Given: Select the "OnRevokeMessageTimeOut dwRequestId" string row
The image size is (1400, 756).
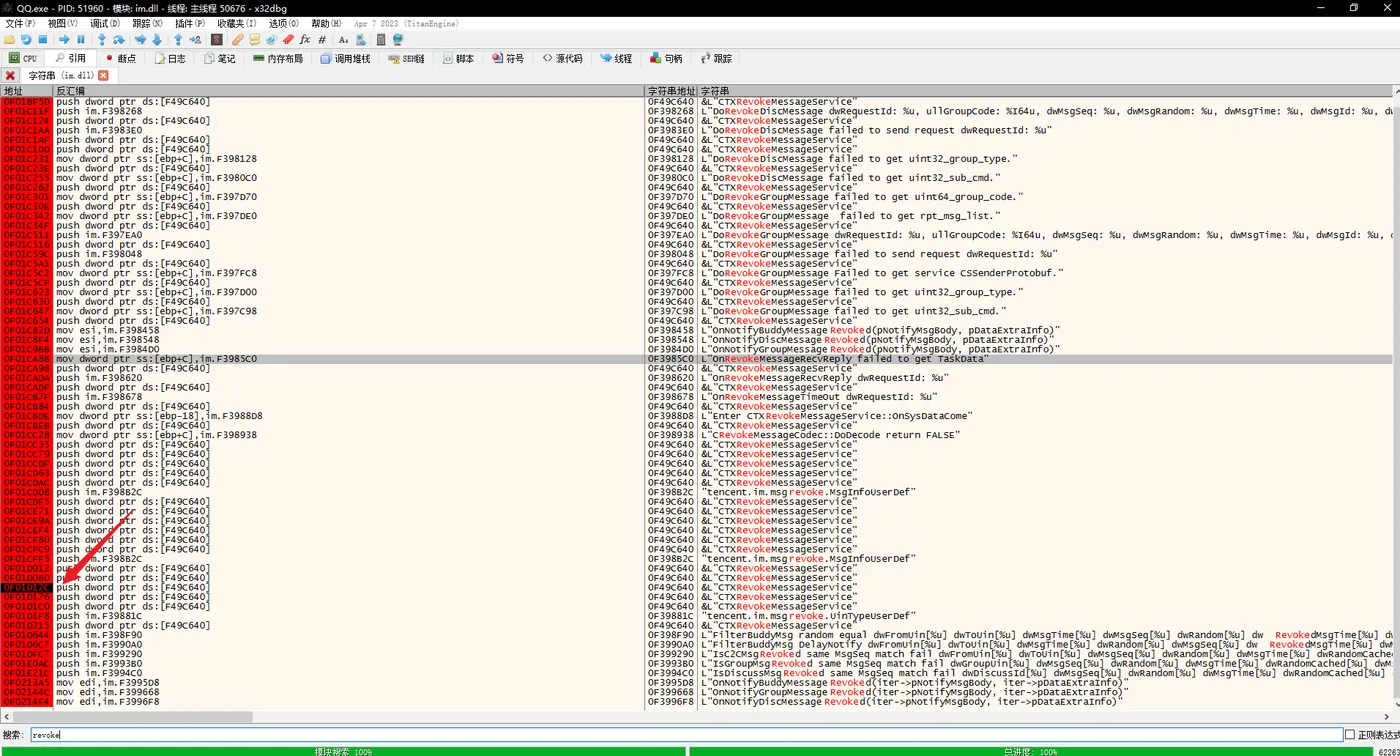Looking at the screenshot, I should click(x=696, y=397).
